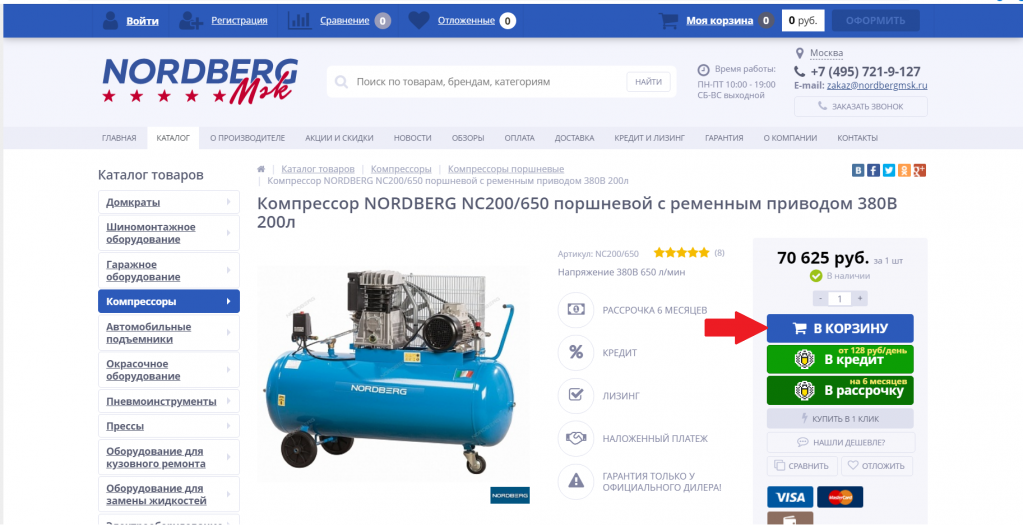Screen dimensions: 1023x525
Task: Open the percent Кредит icon
Action: tap(575, 352)
